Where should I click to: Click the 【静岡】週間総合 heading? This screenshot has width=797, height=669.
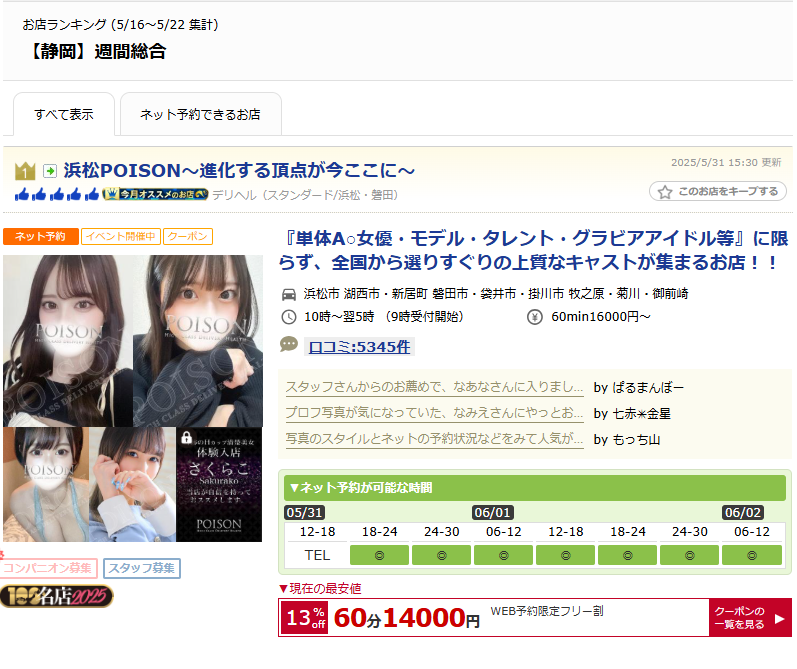(x=95, y=51)
